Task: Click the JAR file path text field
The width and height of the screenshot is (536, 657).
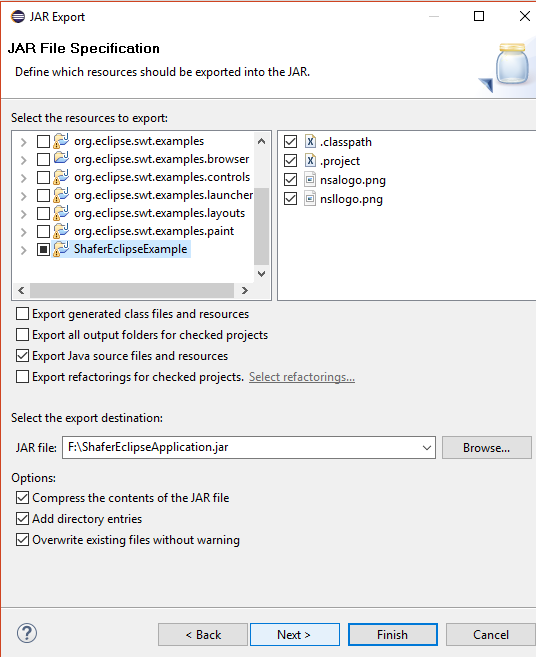Action: pos(242,447)
